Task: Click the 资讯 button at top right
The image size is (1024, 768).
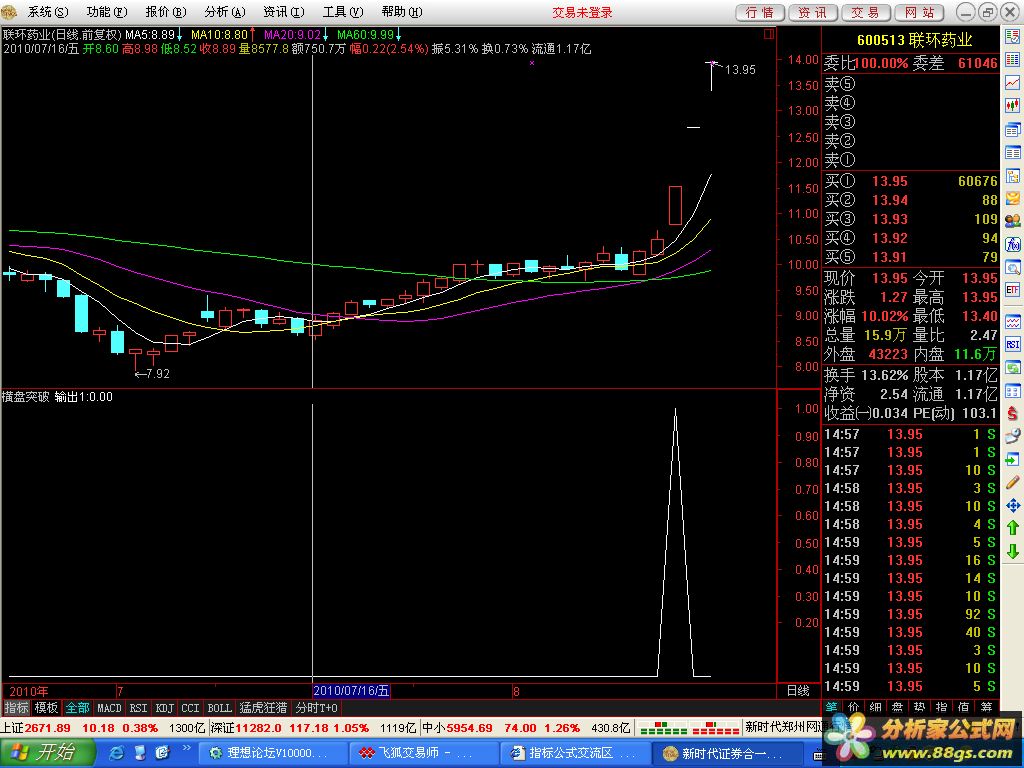Action: click(x=812, y=12)
